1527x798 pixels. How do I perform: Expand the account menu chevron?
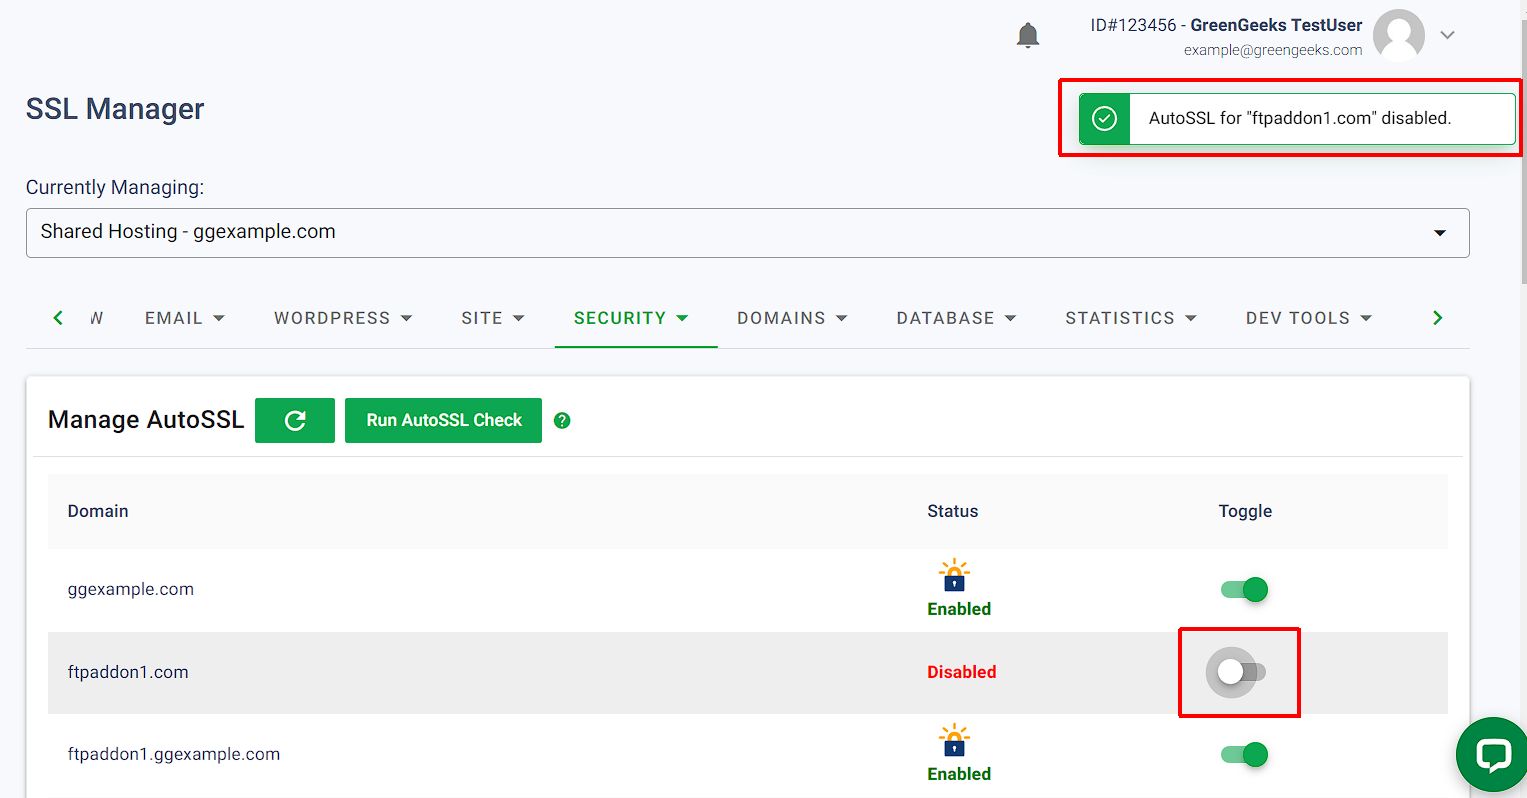click(x=1447, y=35)
